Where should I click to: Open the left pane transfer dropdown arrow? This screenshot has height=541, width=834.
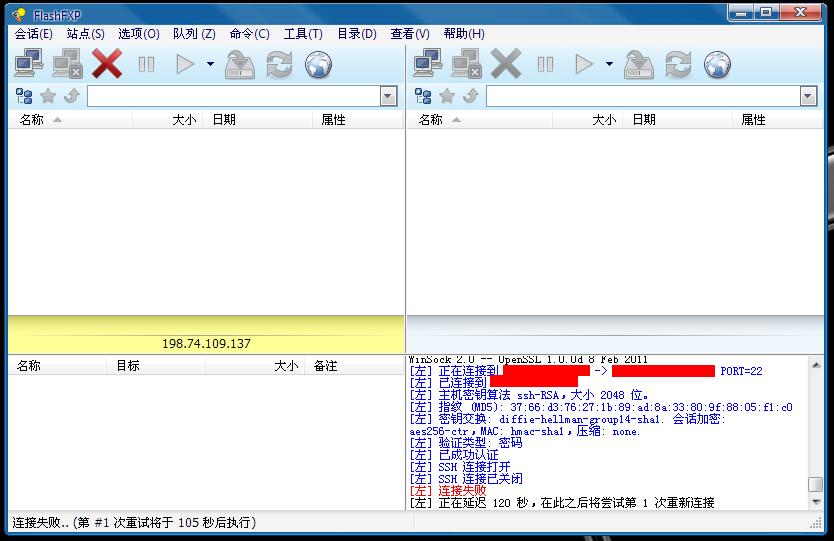211,64
